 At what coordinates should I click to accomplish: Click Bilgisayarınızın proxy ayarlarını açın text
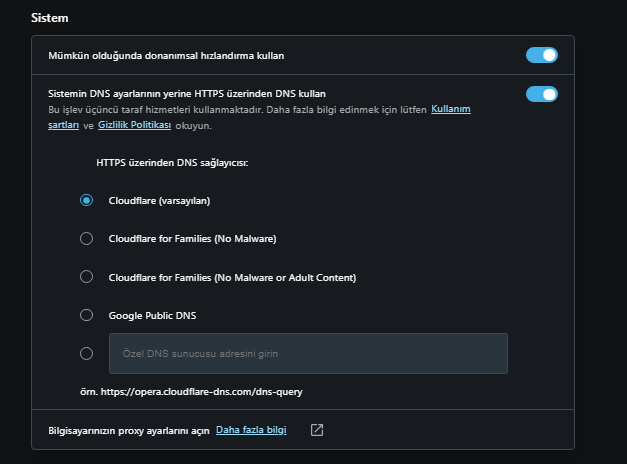pyautogui.click(x=129, y=431)
